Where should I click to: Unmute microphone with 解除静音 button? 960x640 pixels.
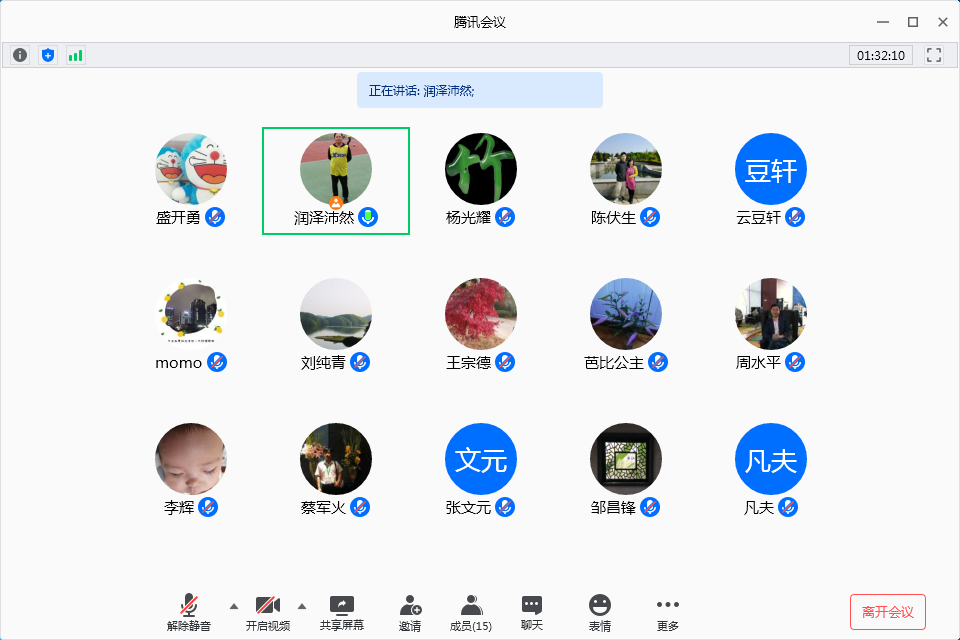[x=189, y=613]
